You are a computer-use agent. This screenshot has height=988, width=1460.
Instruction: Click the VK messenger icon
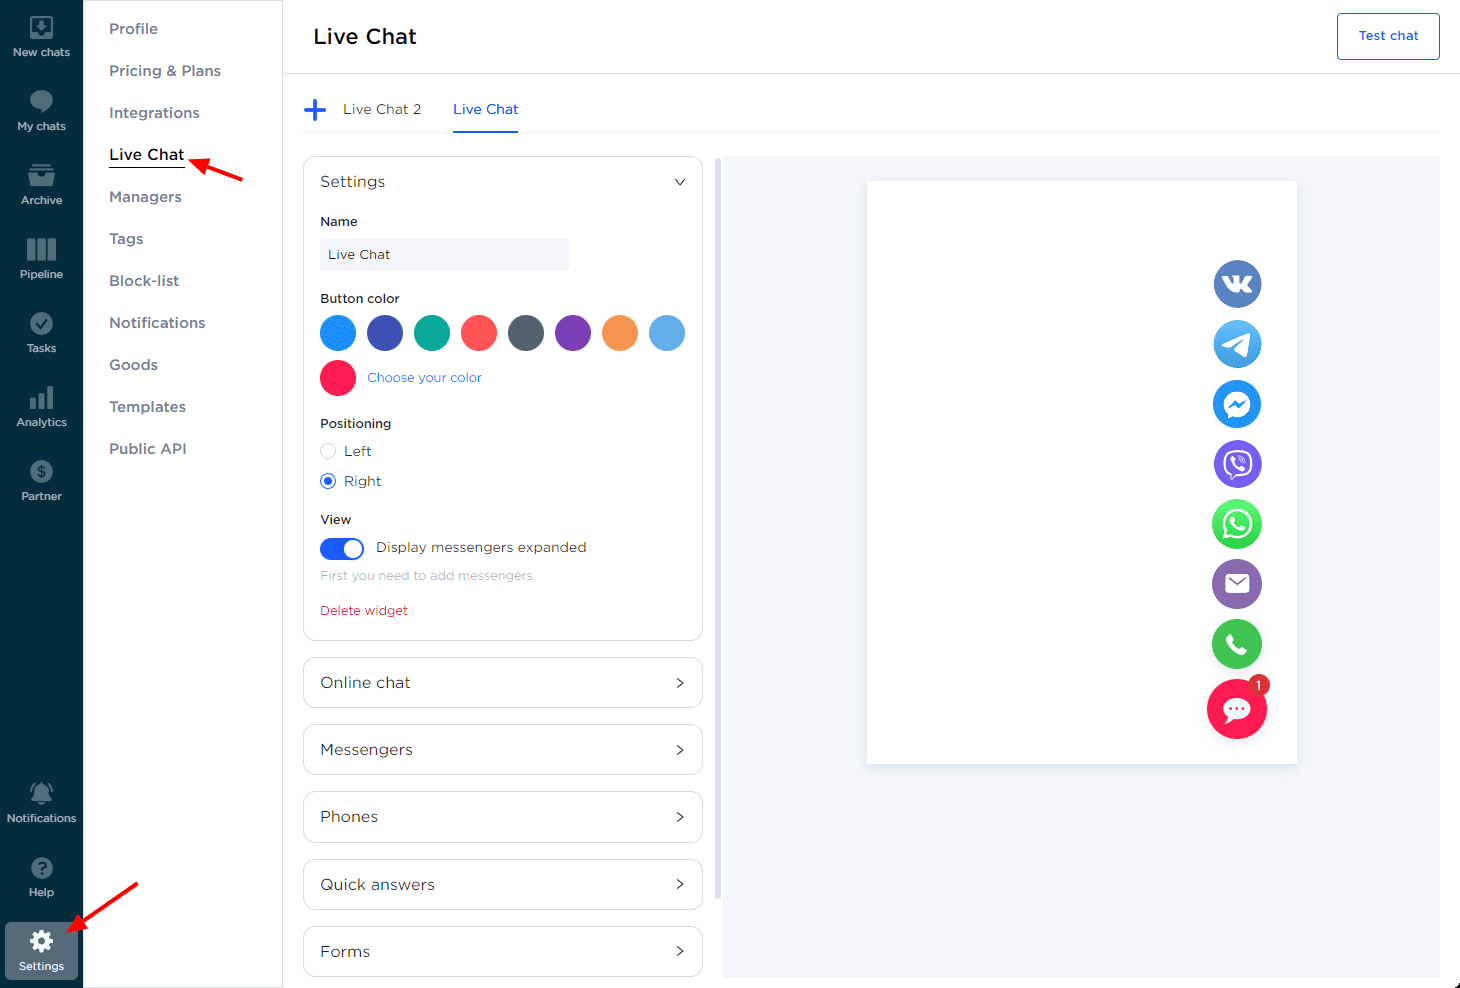pos(1237,284)
